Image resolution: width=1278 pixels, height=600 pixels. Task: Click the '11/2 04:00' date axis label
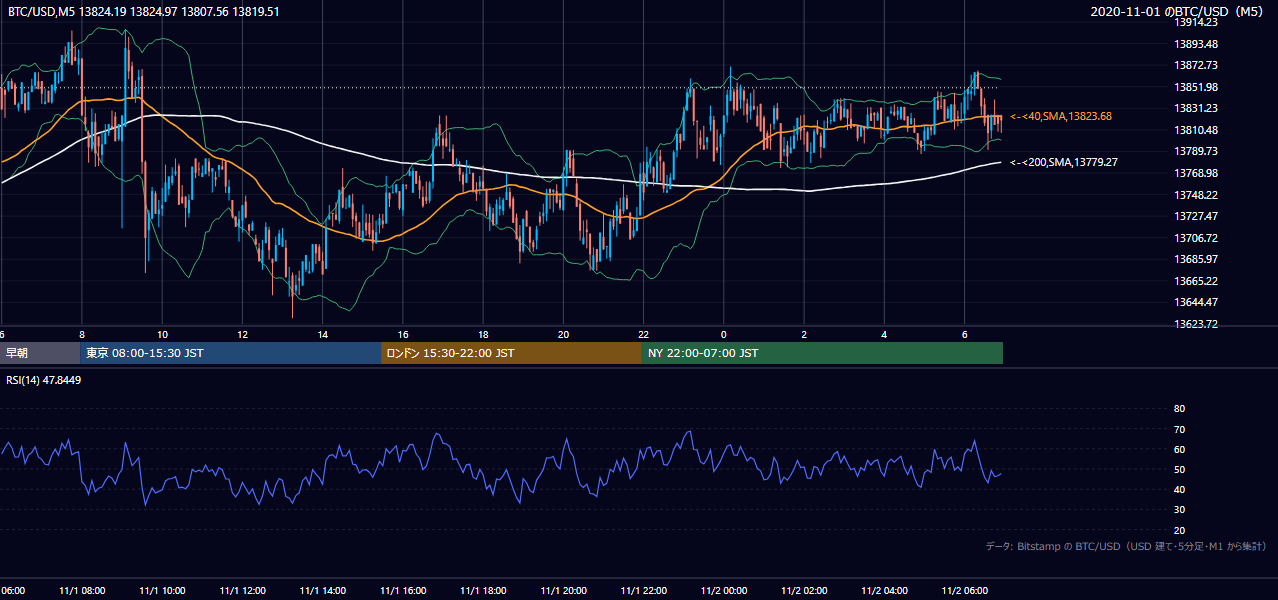[x=885, y=591]
